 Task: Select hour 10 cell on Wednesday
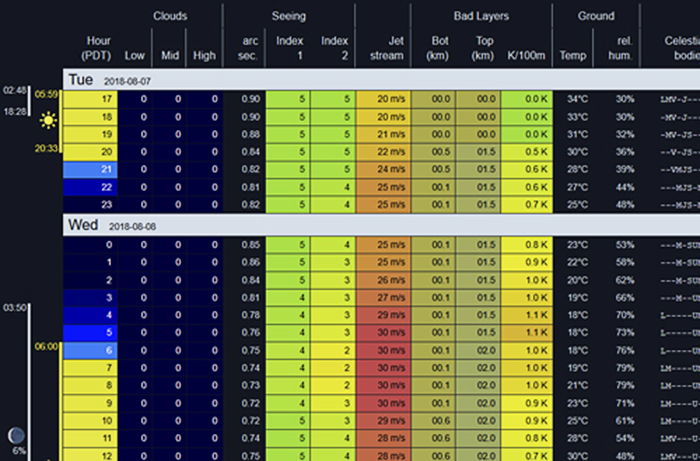90,421
